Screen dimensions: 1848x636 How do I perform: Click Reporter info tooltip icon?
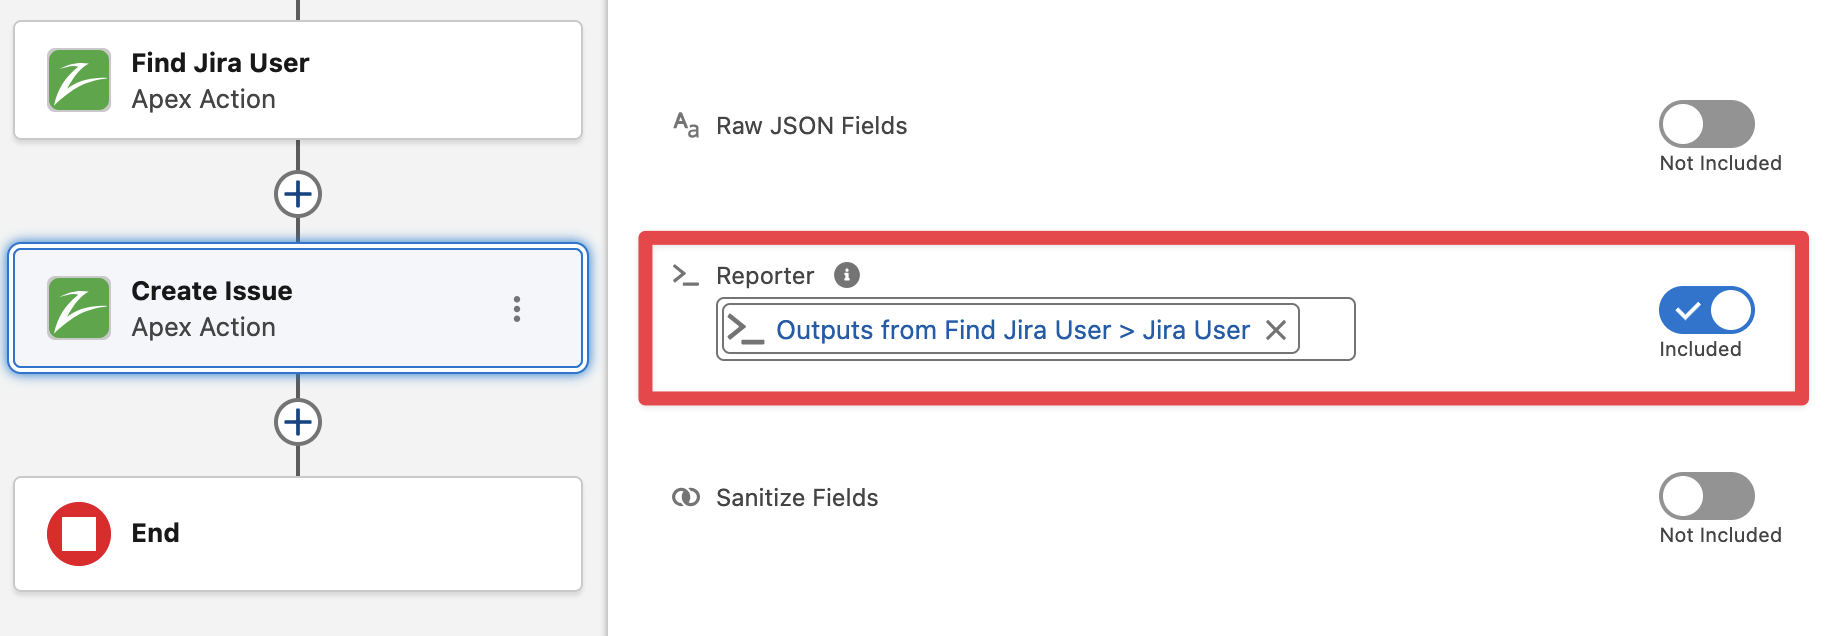[847, 275]
